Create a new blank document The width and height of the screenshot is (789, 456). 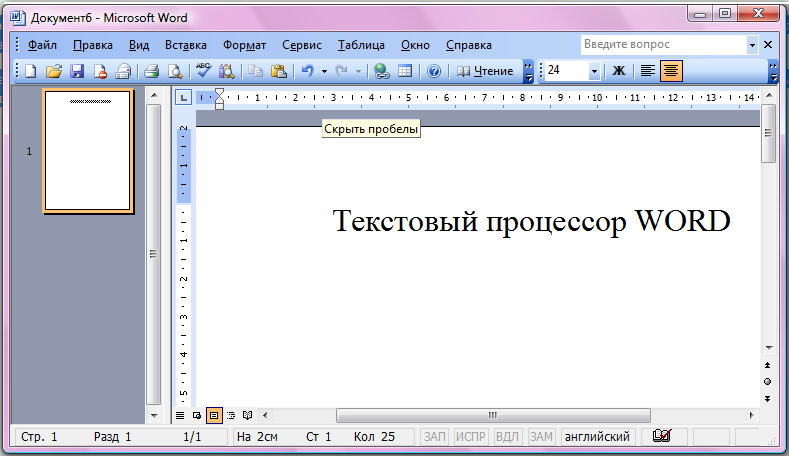[31, 71]
